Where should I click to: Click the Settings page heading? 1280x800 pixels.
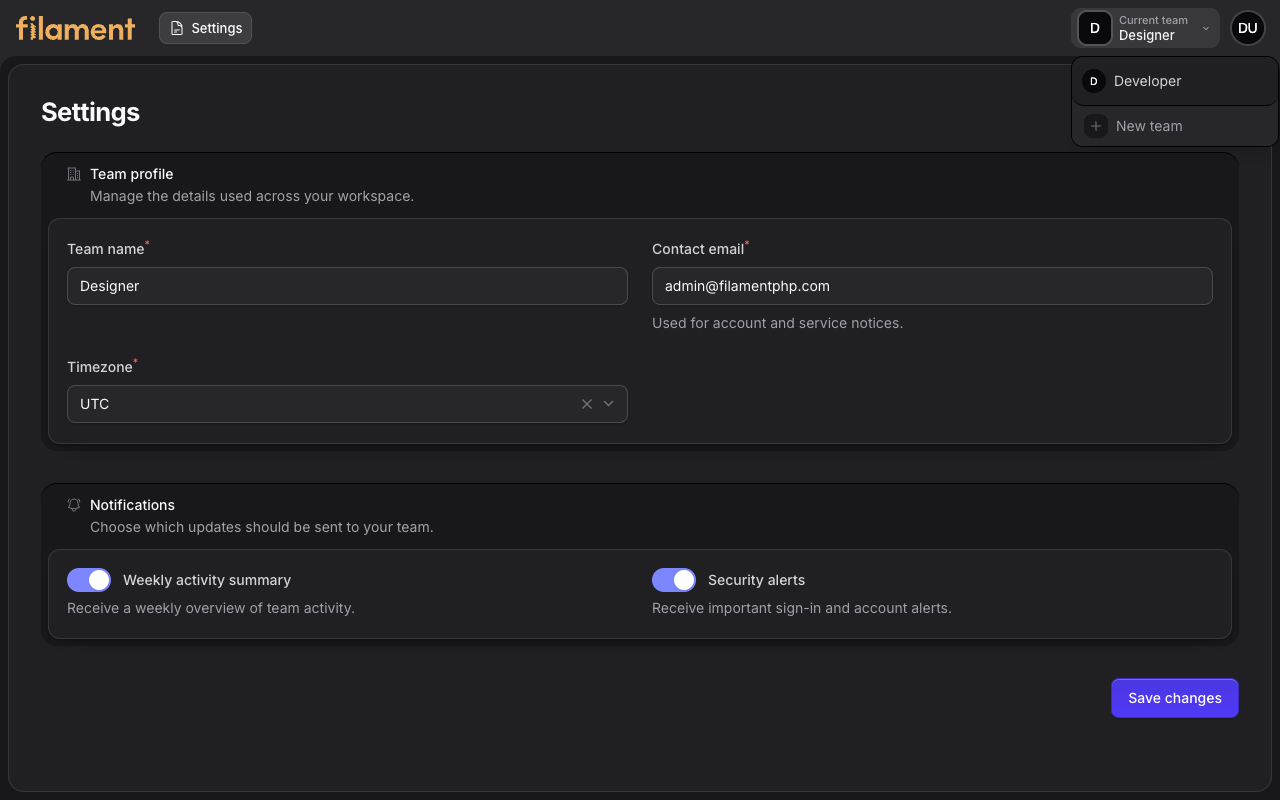click(x=90, y=112)
